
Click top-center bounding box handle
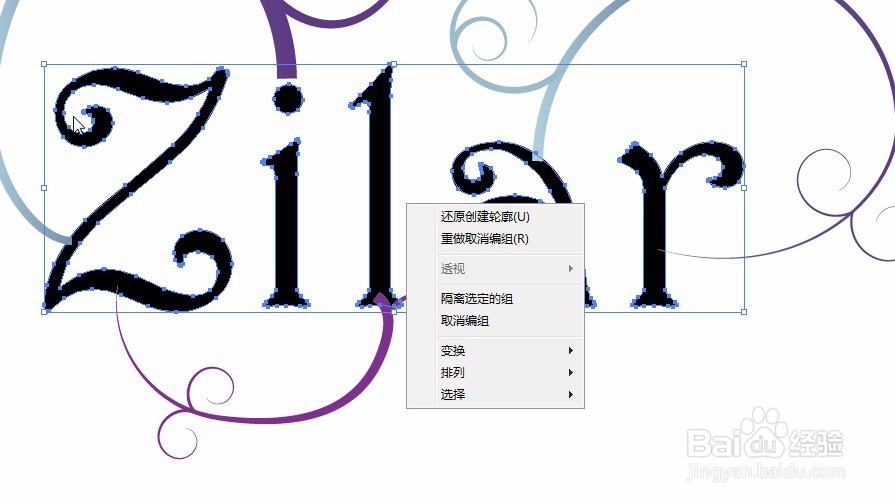pos(394,64)
